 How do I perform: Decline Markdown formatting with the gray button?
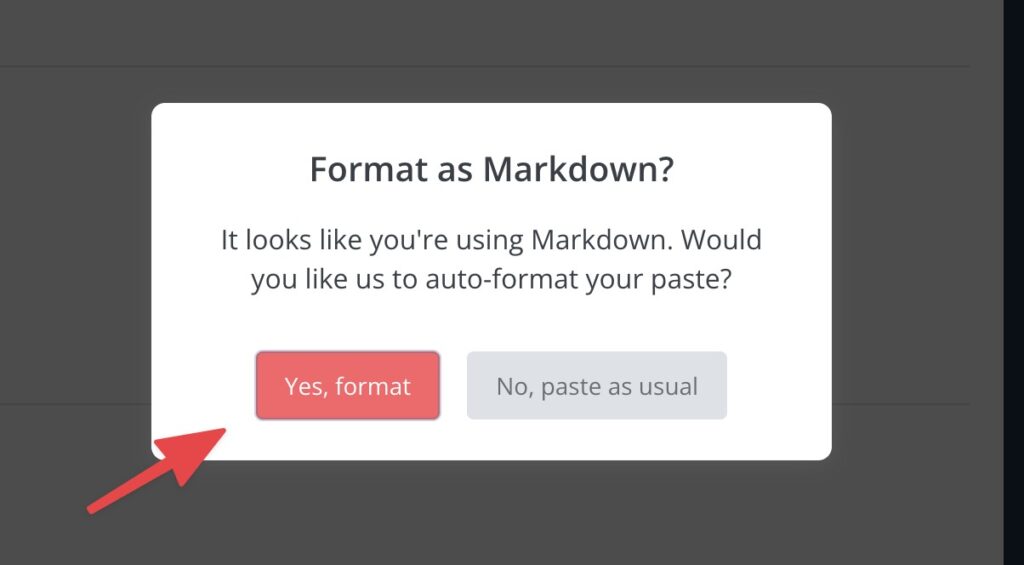click(596, 385)
